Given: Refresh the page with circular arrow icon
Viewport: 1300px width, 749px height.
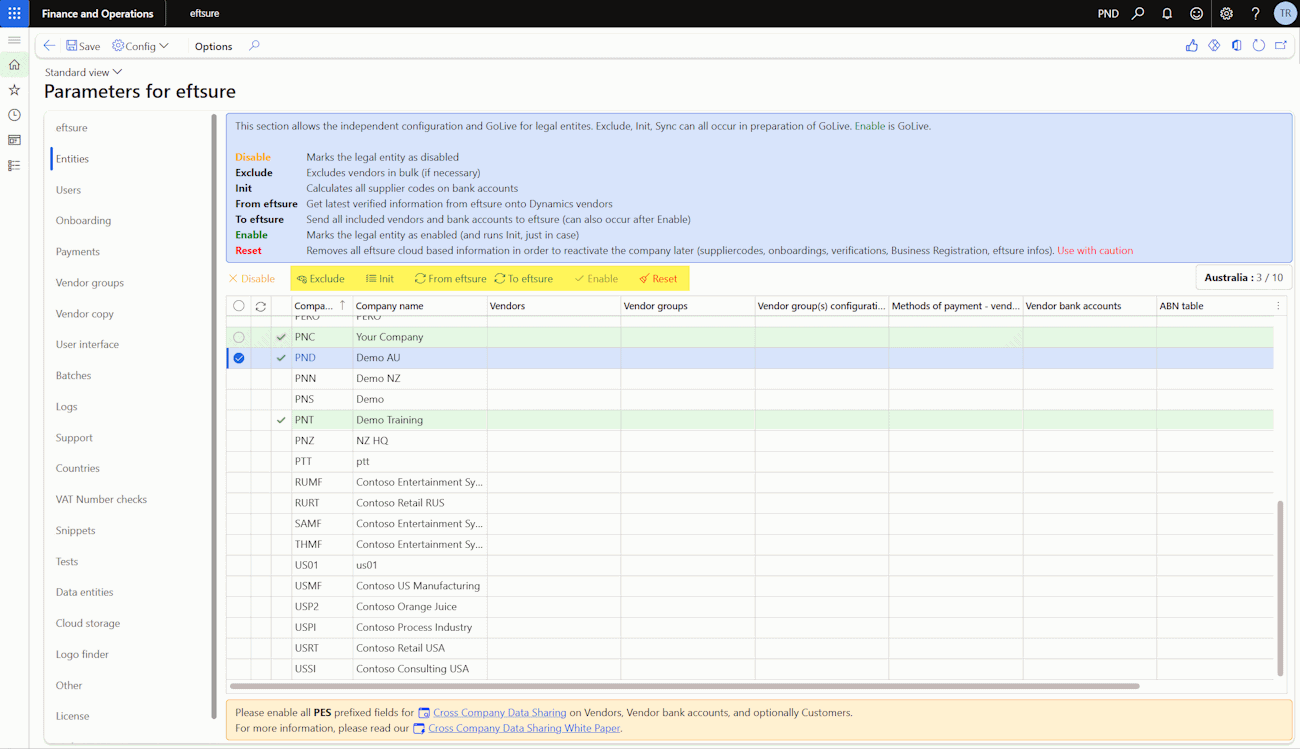Looking at the screenshot, I should pyautogui.click(x=1259, y=46).
